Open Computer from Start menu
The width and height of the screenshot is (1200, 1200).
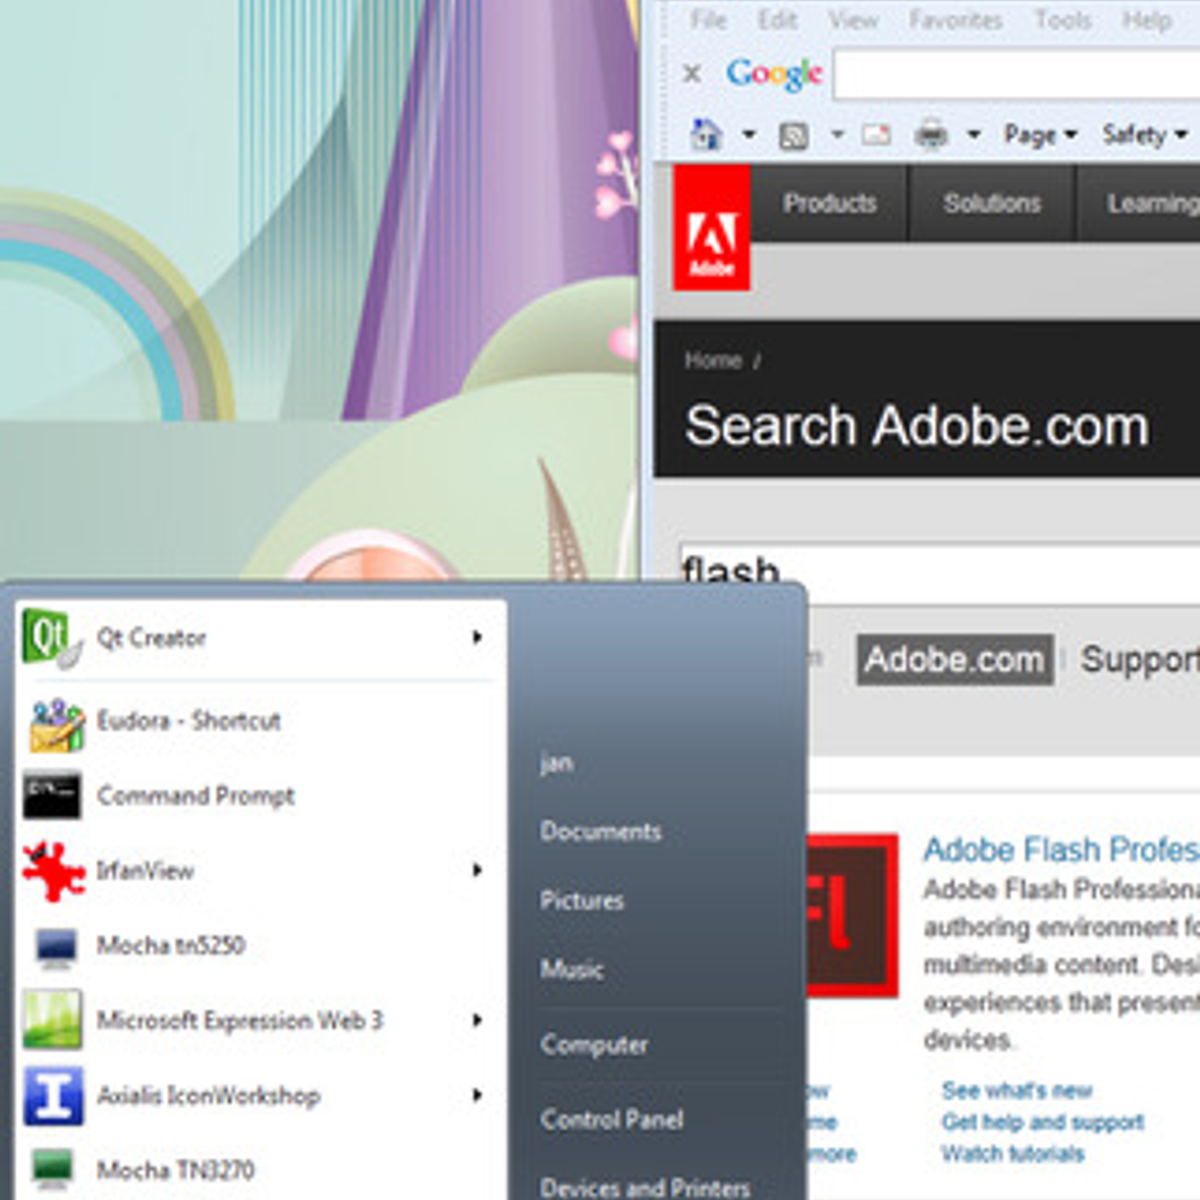click(x=594, y=1045)
